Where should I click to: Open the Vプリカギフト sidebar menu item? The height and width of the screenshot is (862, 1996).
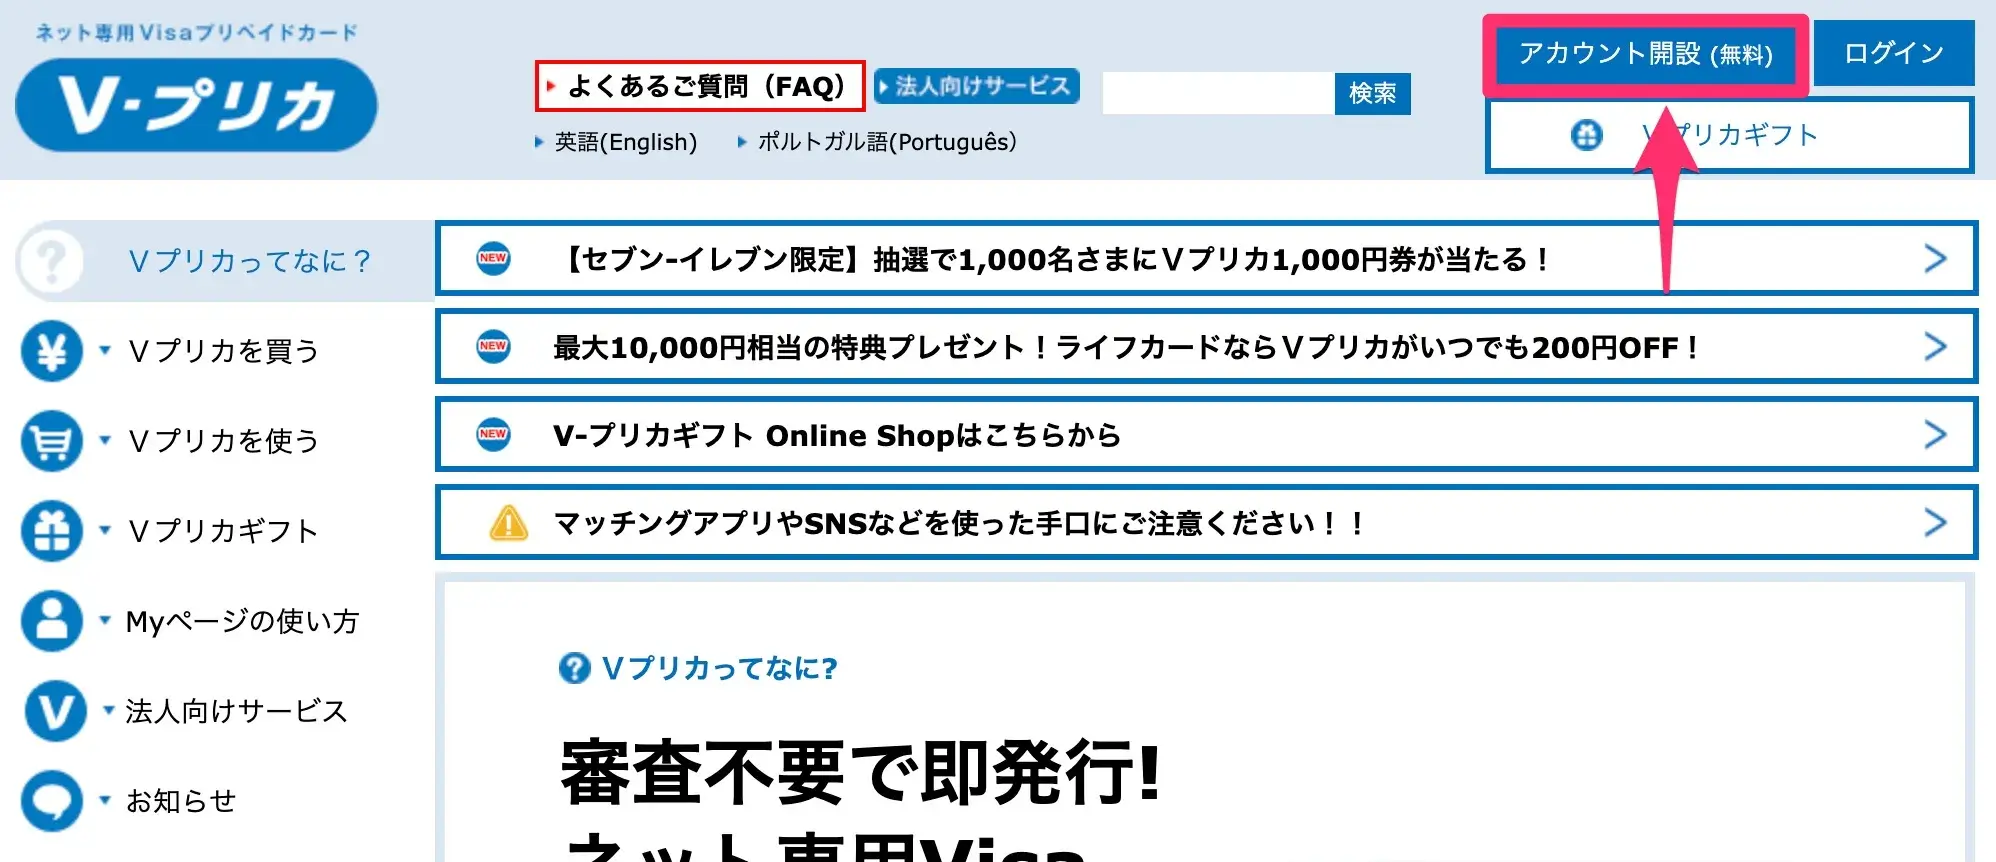[x=223, y=531]
